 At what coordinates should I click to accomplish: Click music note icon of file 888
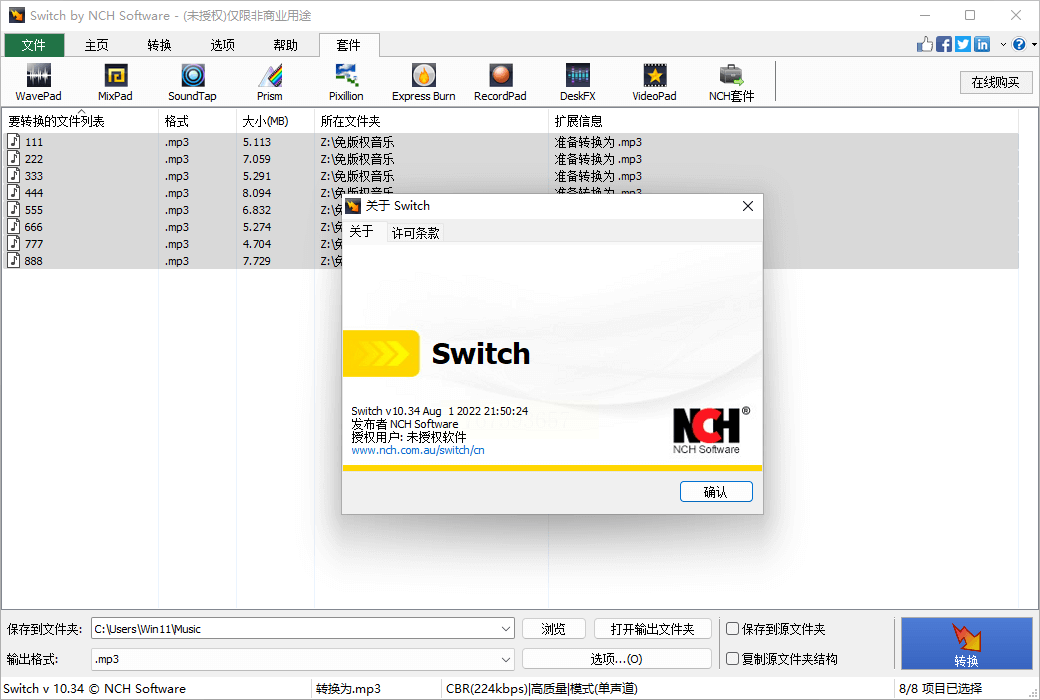(14, 260)
